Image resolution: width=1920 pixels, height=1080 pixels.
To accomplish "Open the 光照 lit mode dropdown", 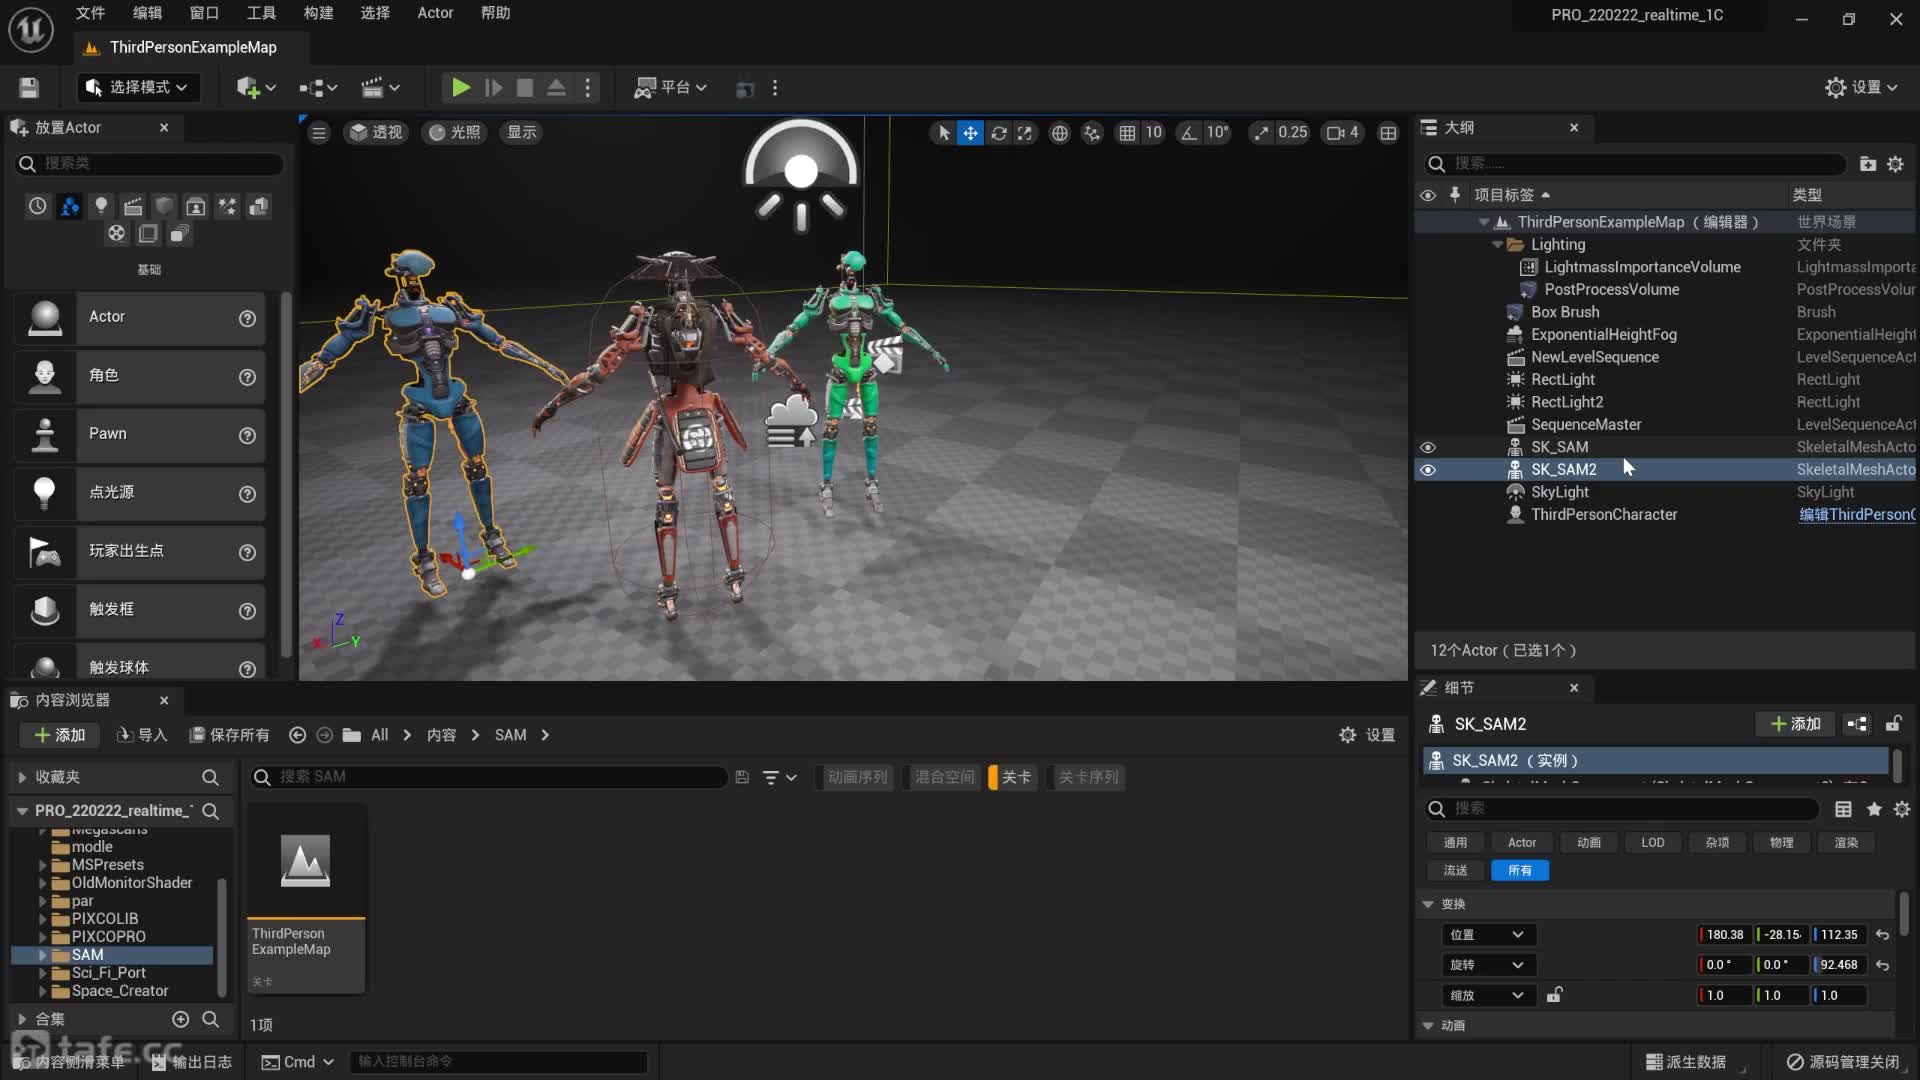I will point(454,132).
